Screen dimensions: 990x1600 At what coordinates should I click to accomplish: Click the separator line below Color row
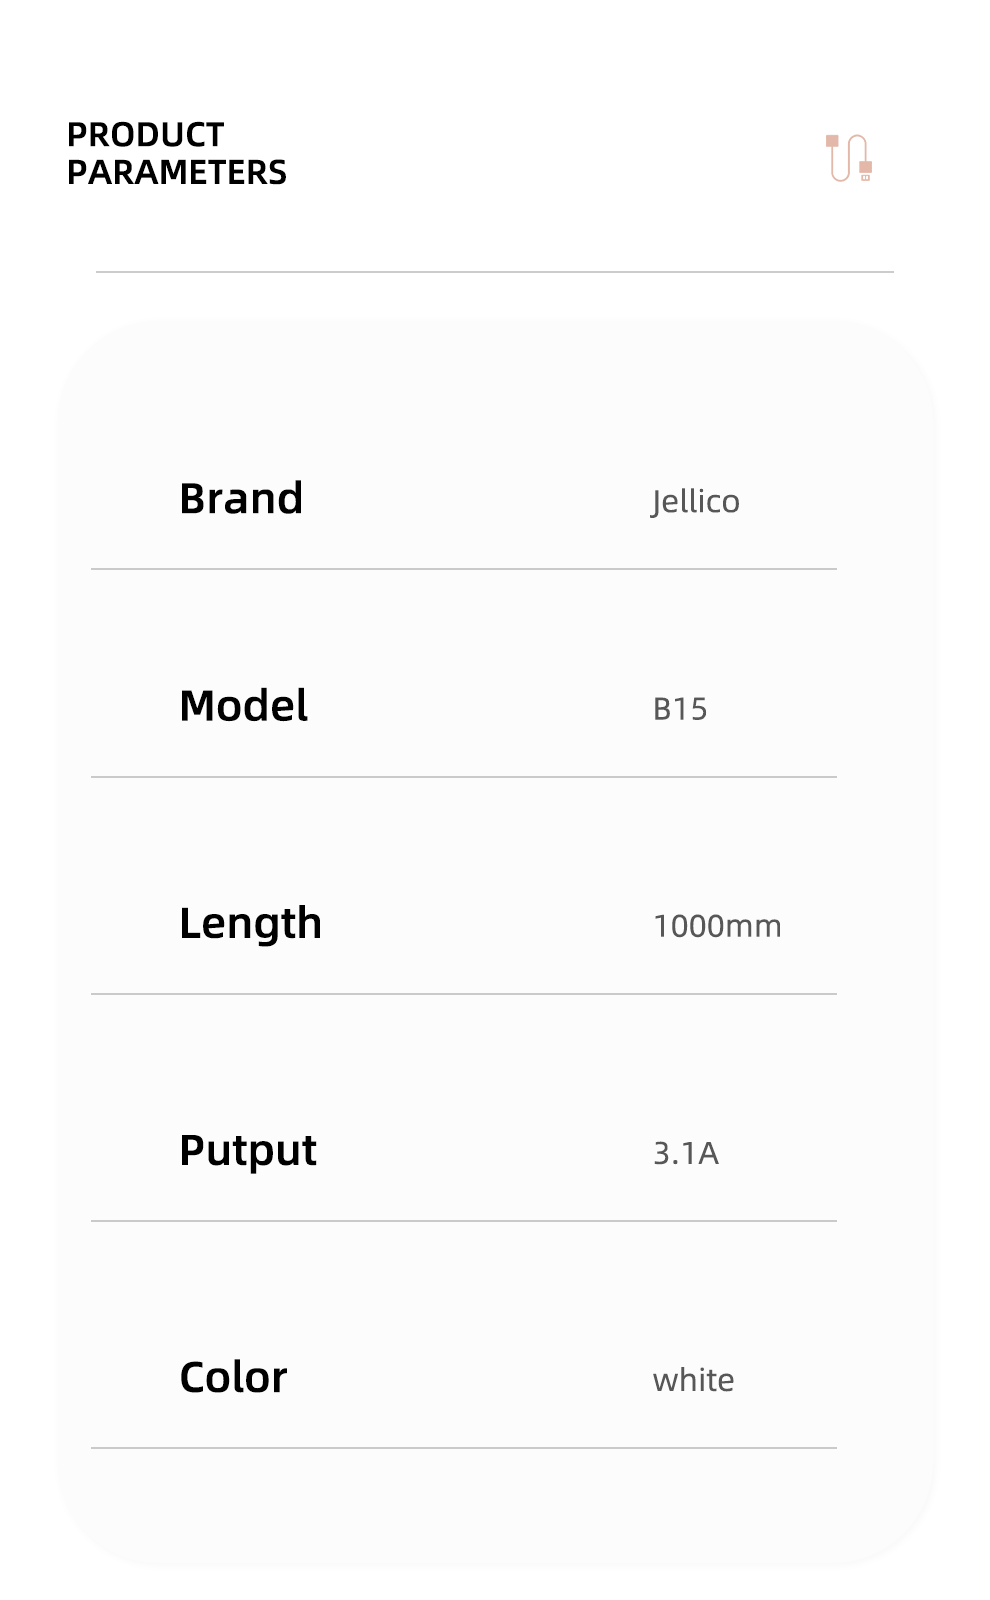coord(464,1448)
